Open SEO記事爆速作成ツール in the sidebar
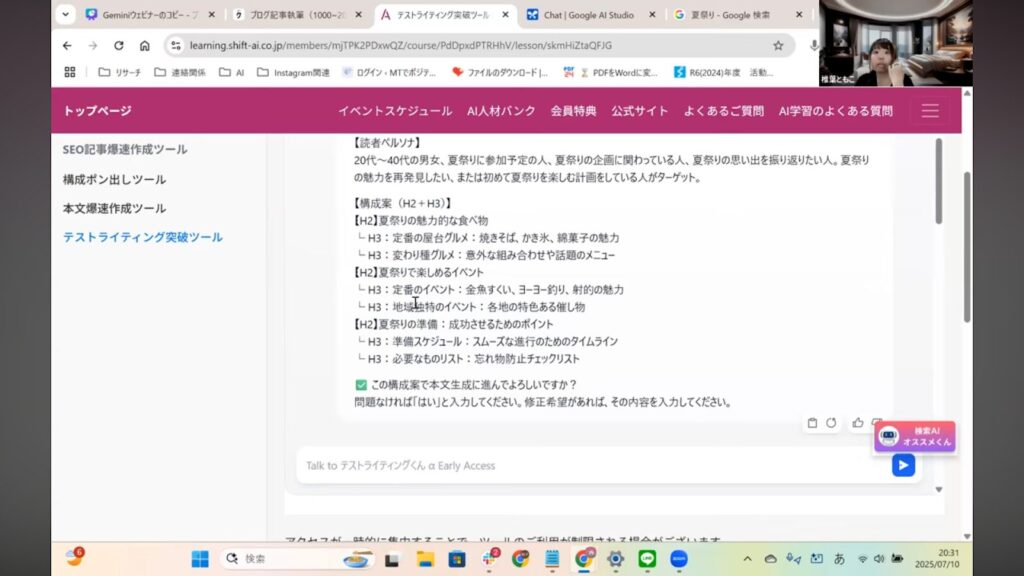 pos(125,150)
